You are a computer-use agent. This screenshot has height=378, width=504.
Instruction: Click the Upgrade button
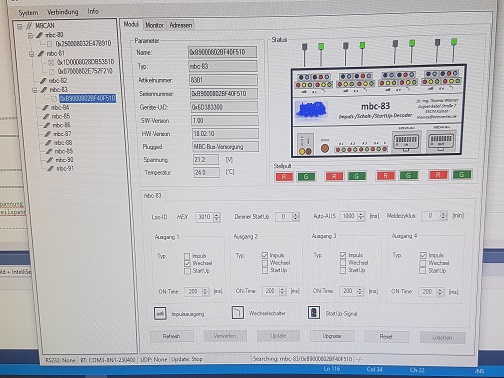(x=332, y=336)
